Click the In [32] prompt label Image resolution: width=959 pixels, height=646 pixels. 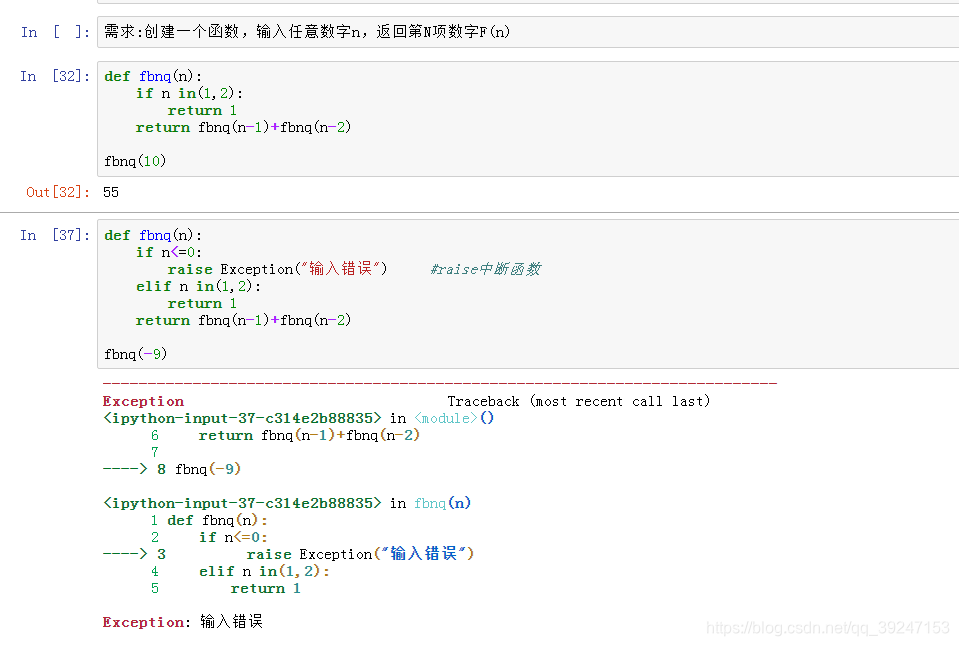point(55,76)
